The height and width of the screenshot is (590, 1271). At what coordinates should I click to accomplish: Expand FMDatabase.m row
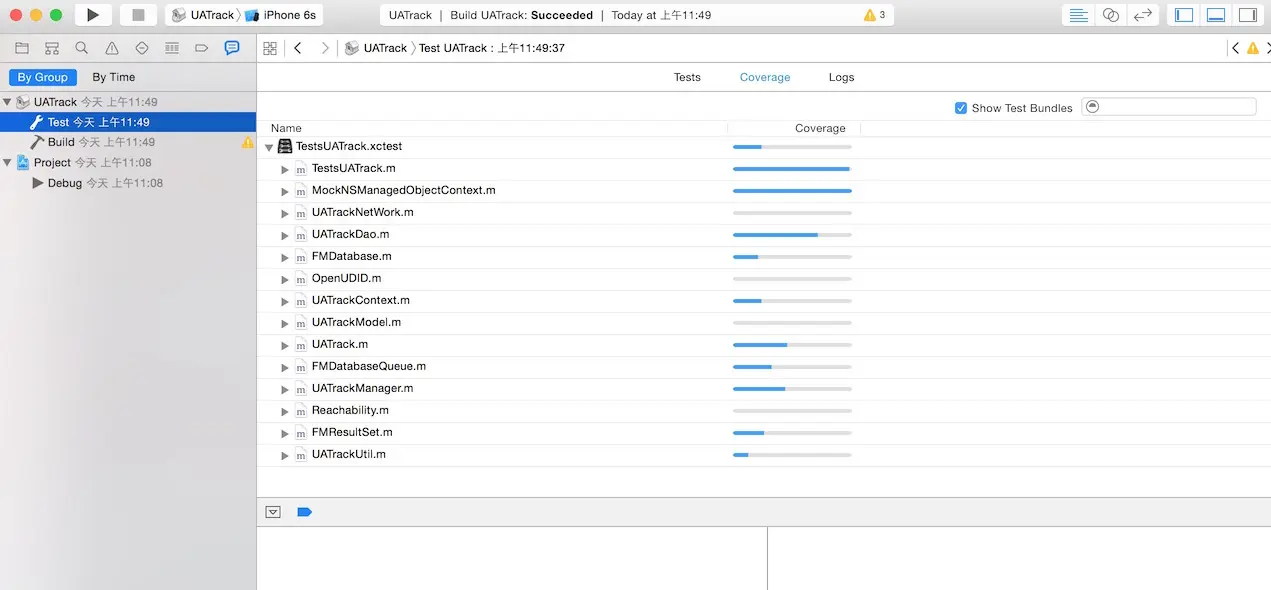coord(285,257)
